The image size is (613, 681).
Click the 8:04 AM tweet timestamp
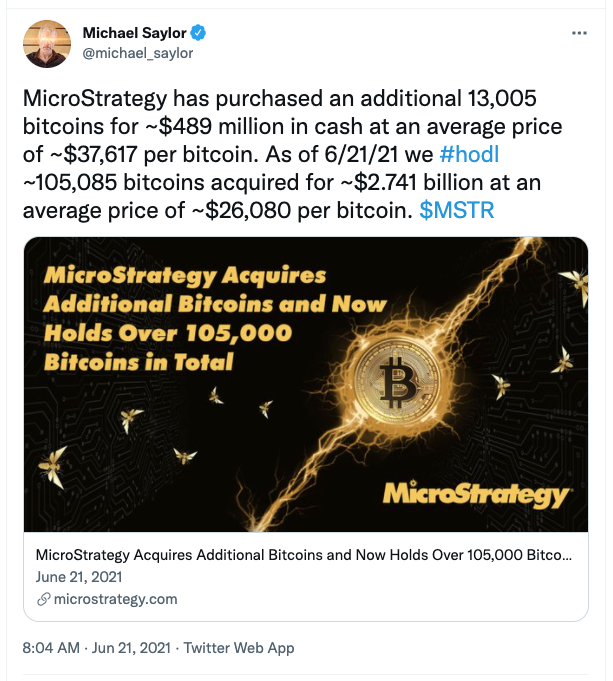[x=50, y=648]
